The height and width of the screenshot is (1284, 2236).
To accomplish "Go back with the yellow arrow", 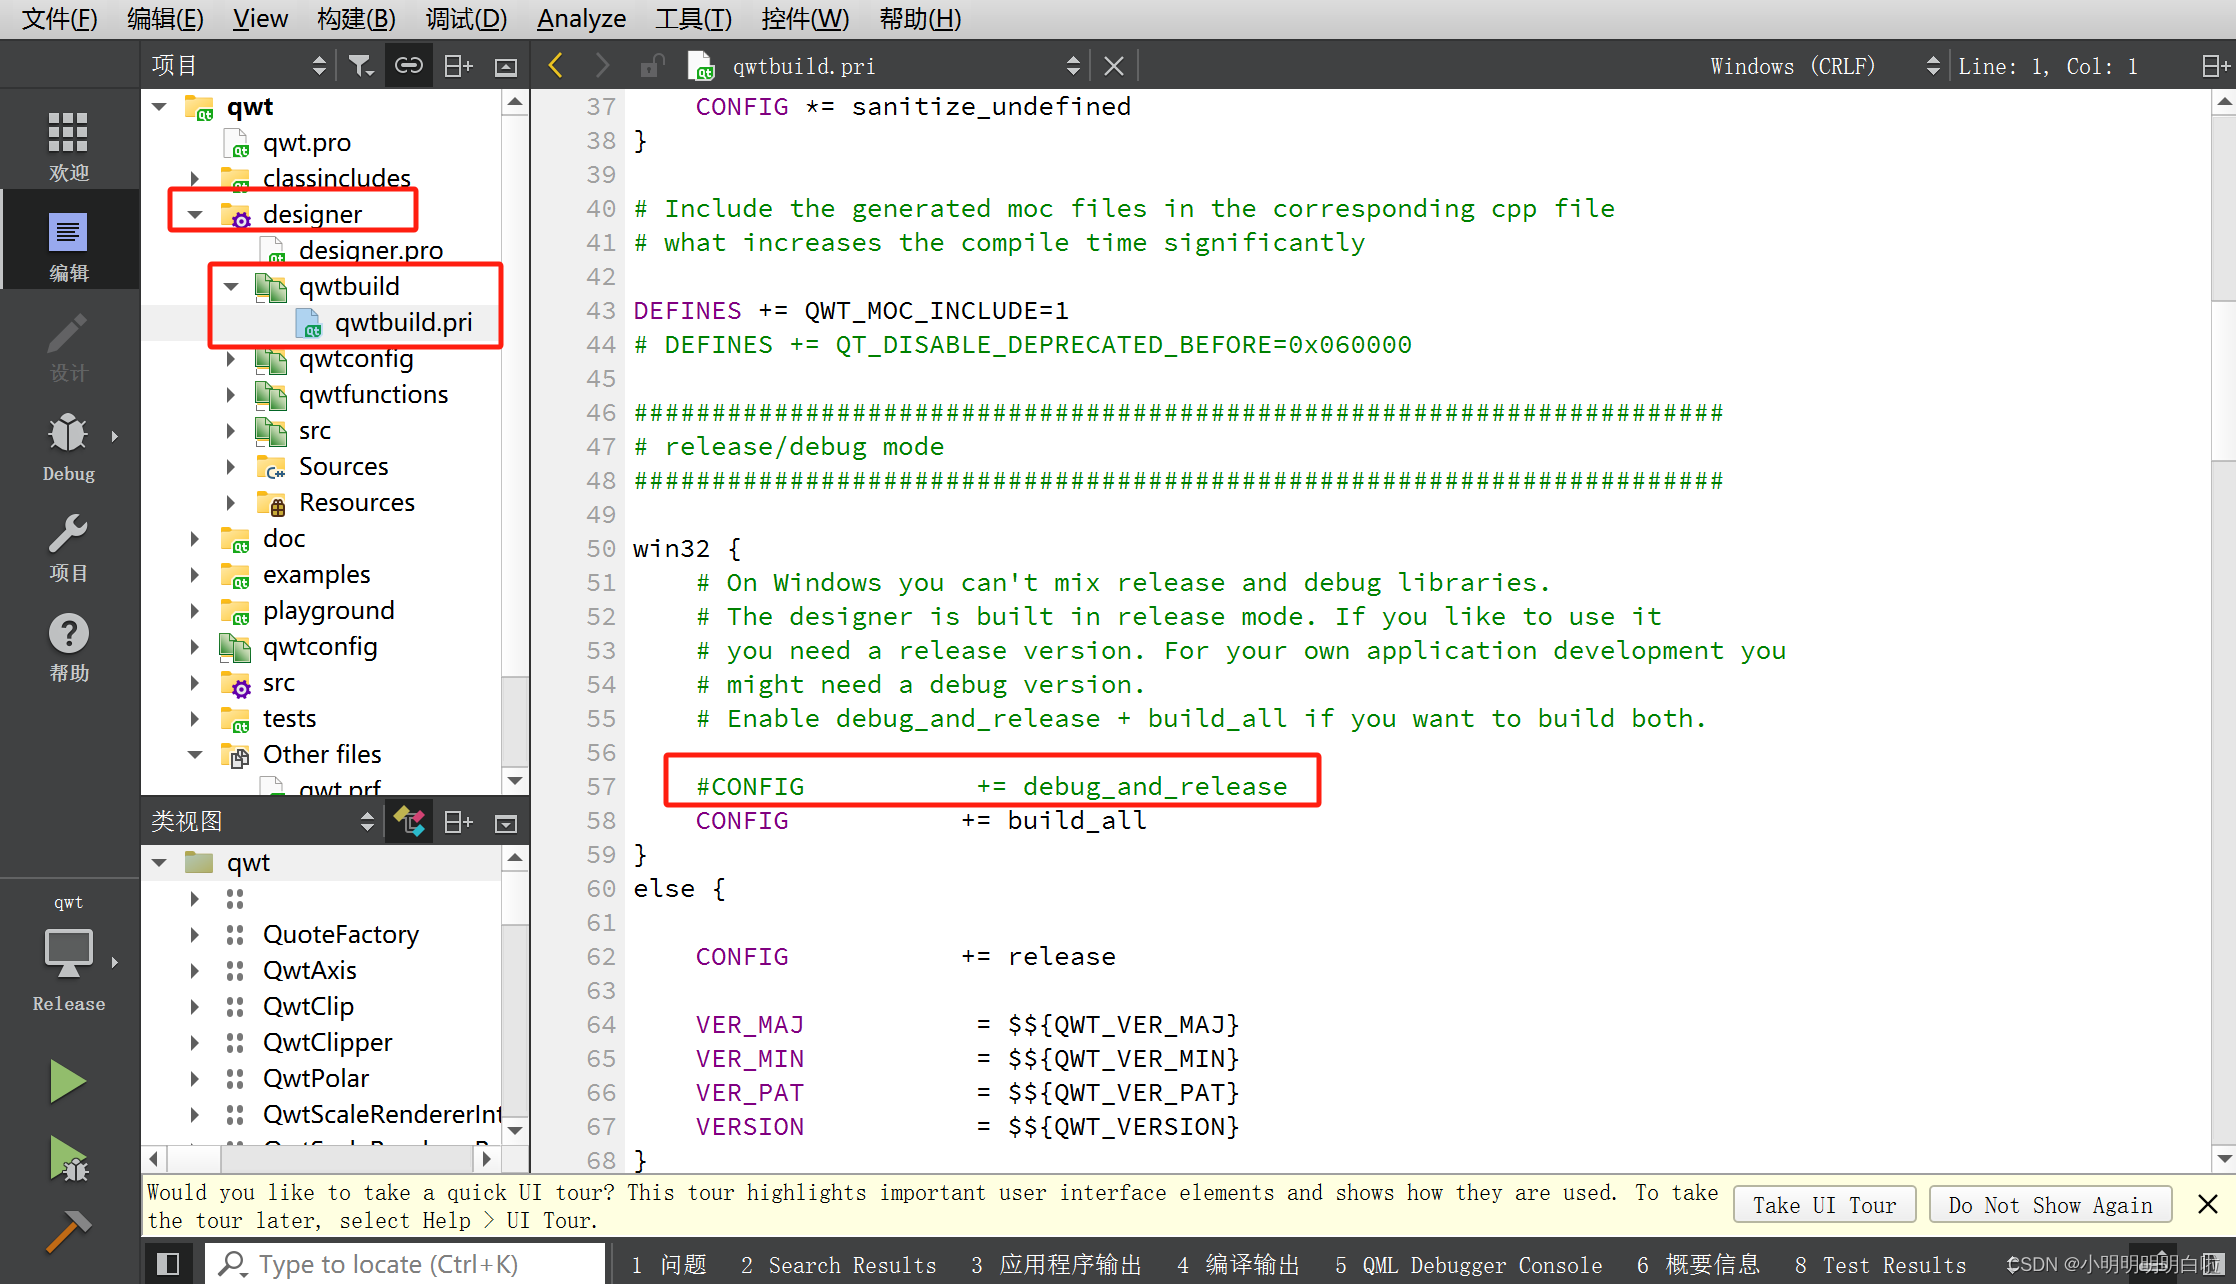I will [x=556, y=66].
